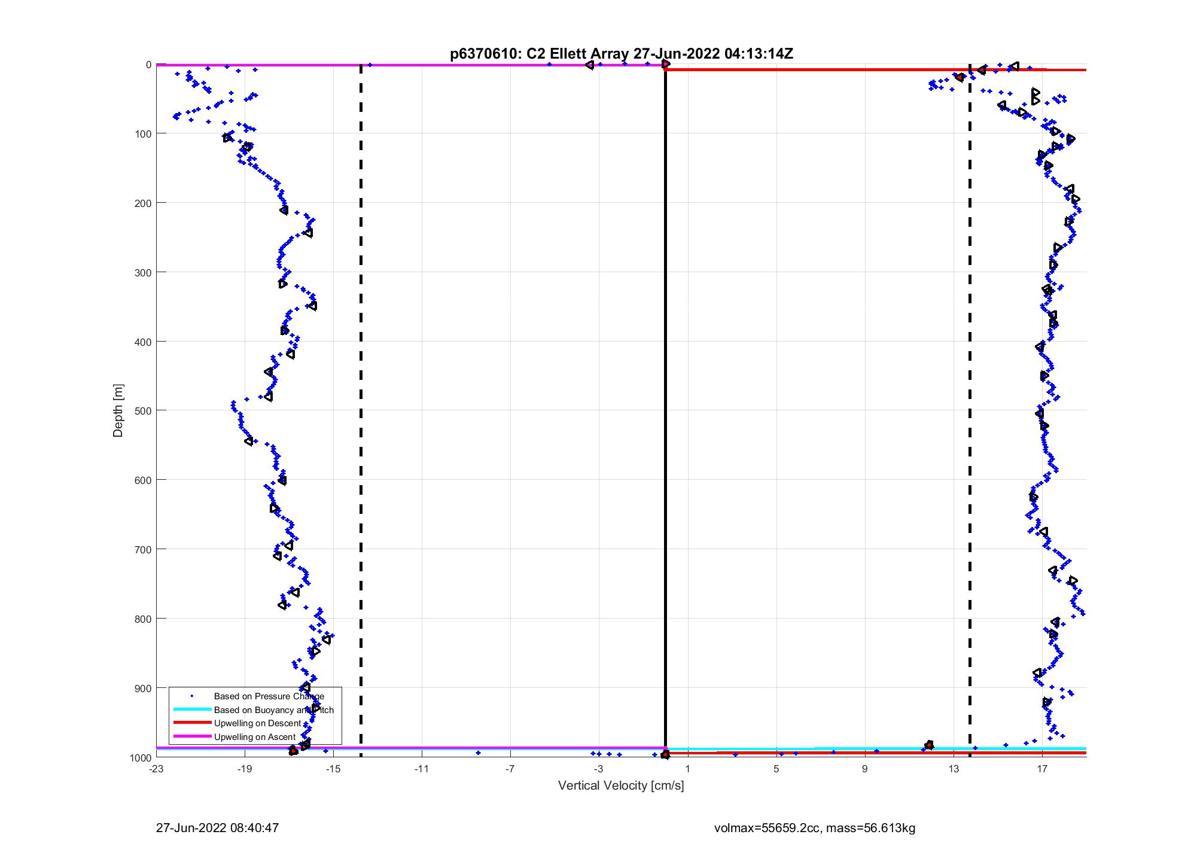Click the y-axis tick label '900'
1200x851 pixels.
(143, 688)
